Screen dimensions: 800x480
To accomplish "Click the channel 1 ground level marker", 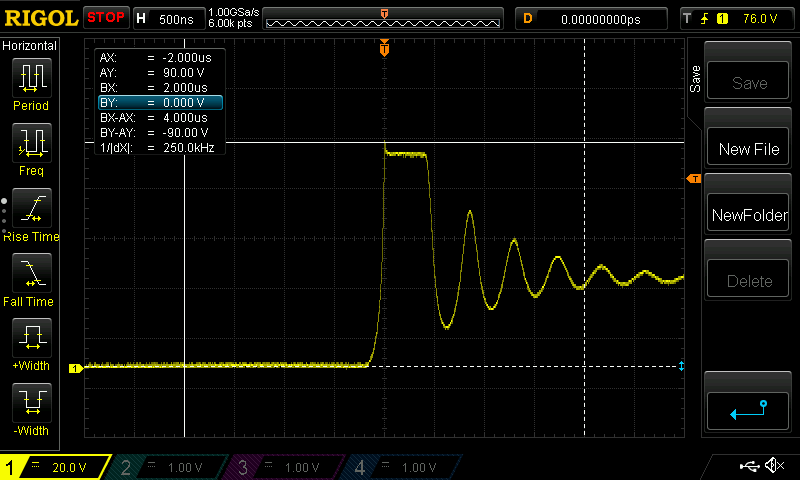I will click(x=76, y=368).
